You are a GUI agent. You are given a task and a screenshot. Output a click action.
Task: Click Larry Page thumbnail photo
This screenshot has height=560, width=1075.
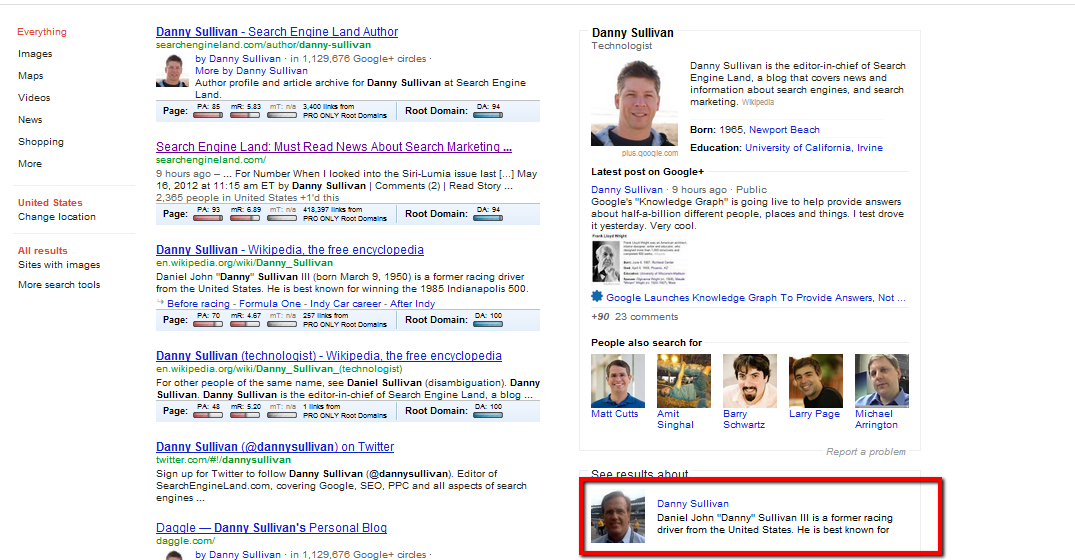coord(816,380)
